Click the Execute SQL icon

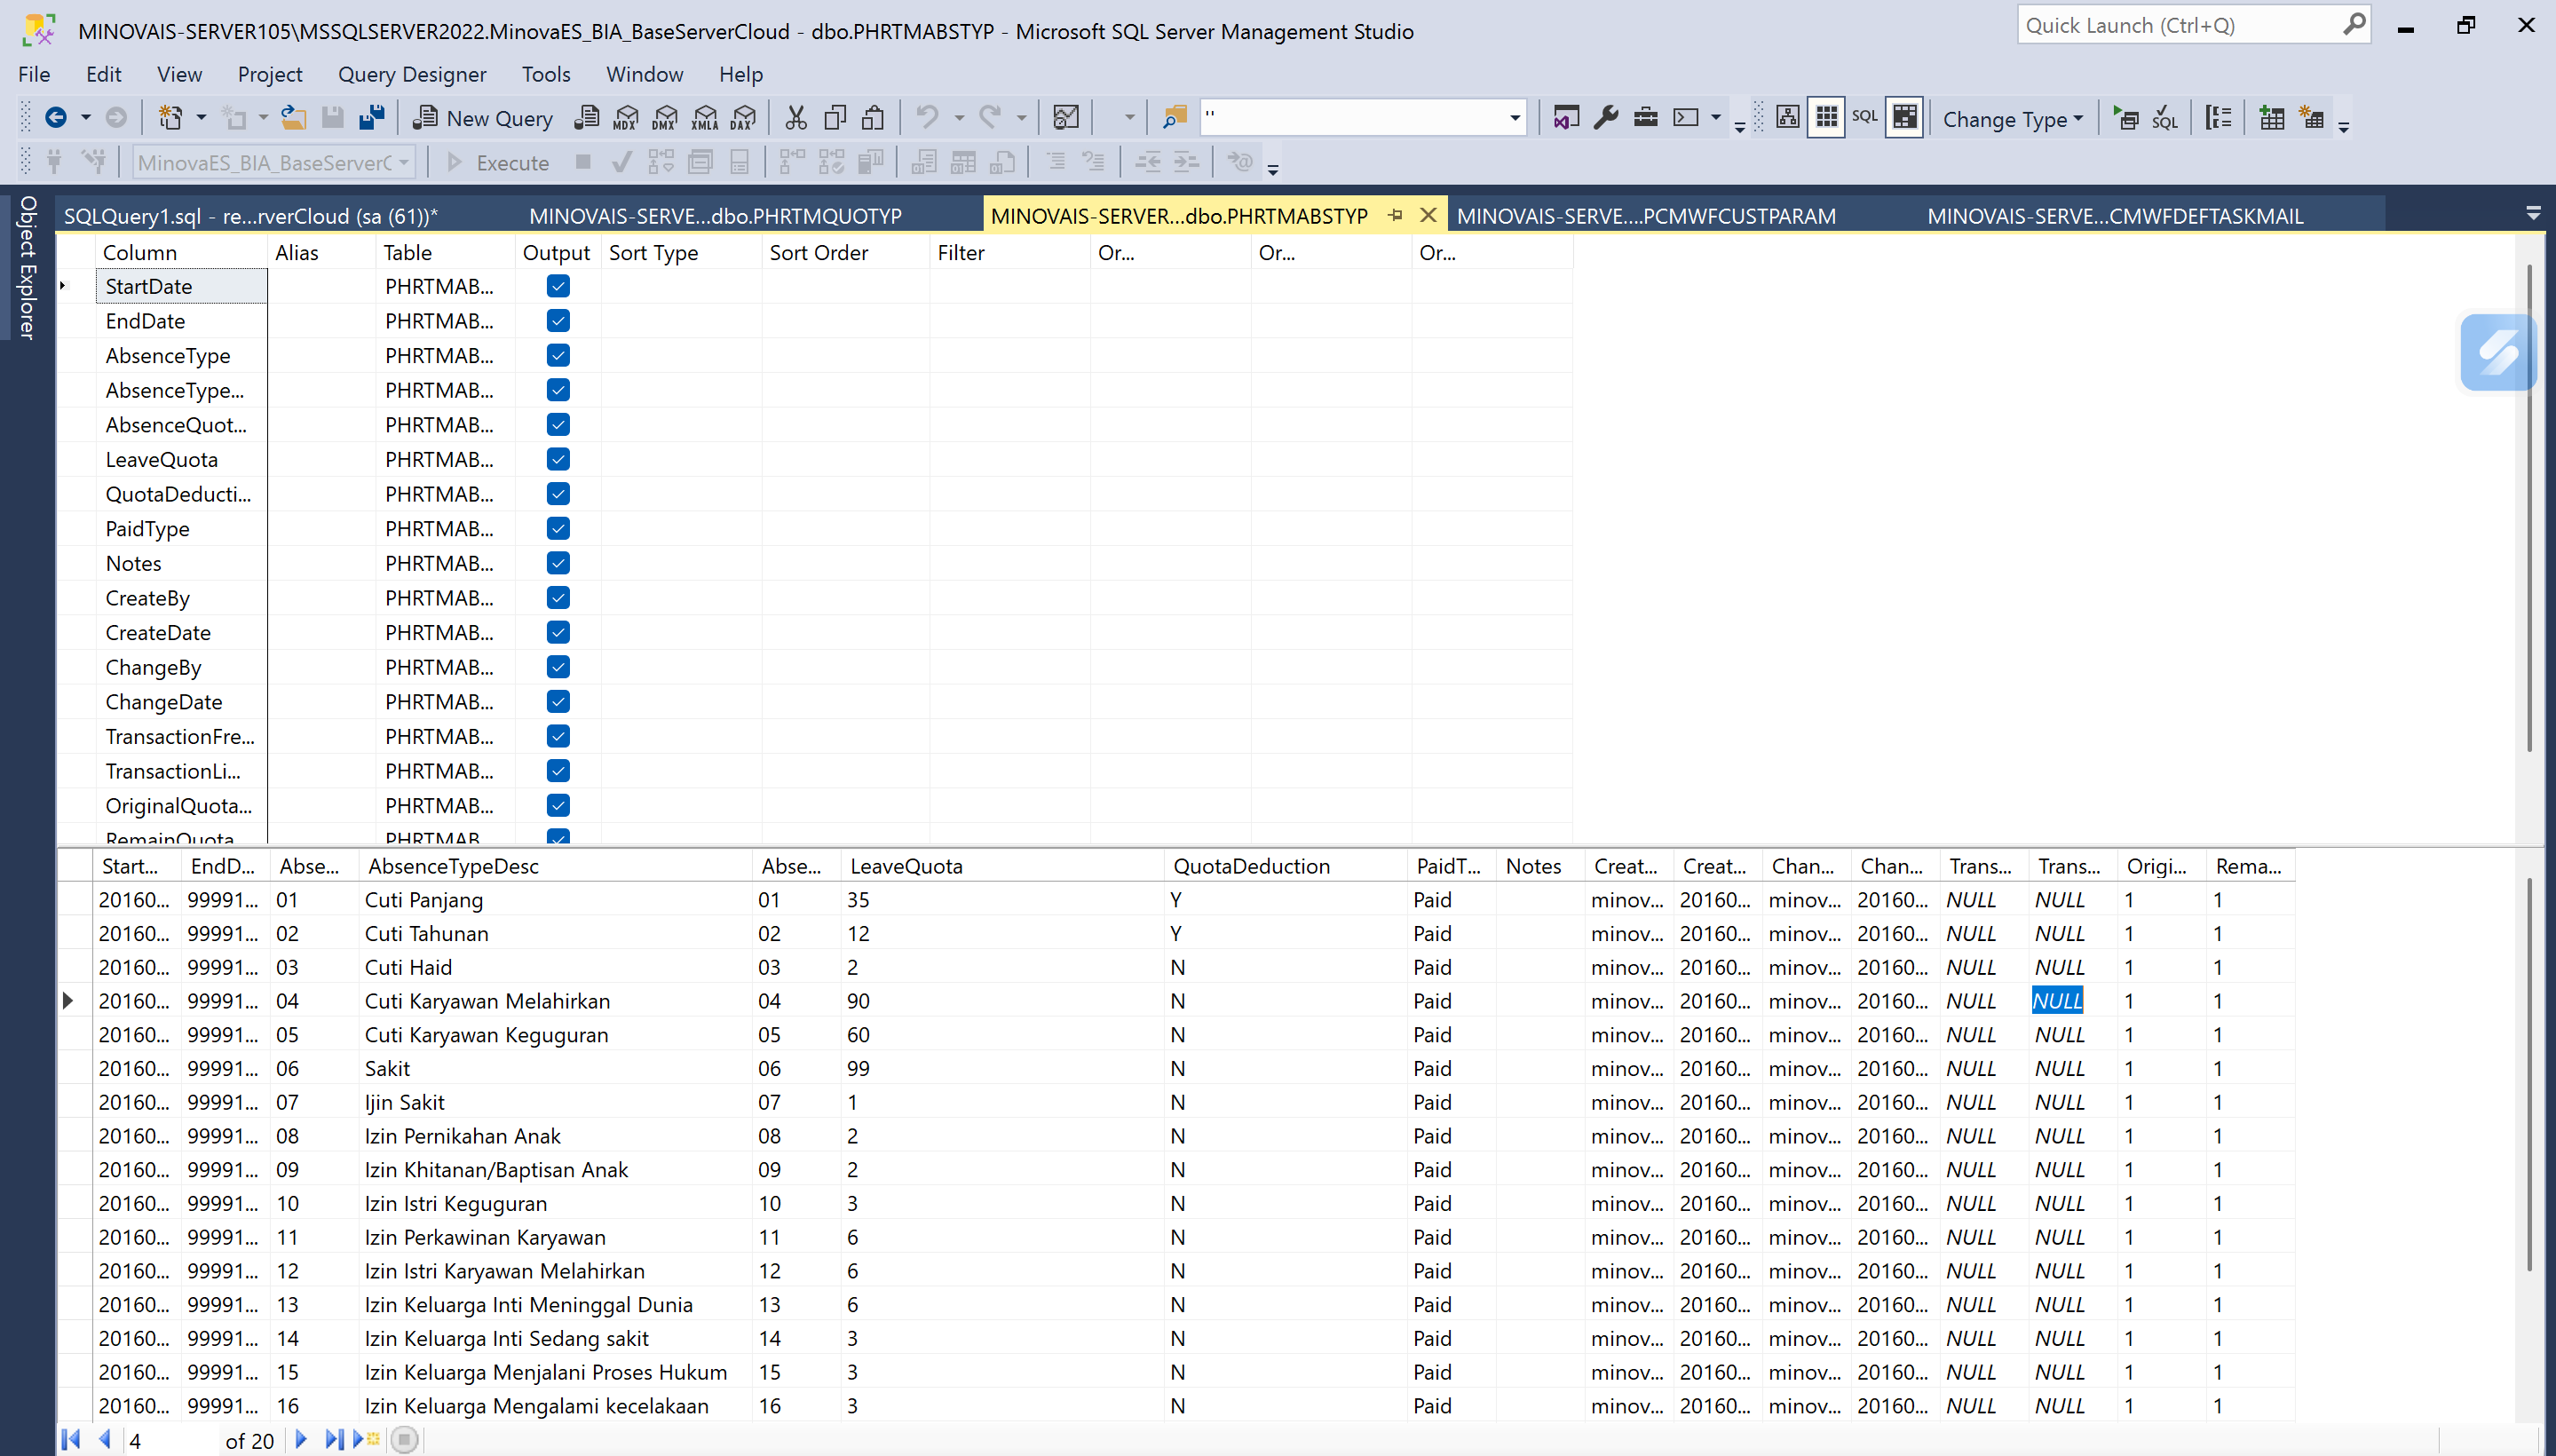(2126, 118)
